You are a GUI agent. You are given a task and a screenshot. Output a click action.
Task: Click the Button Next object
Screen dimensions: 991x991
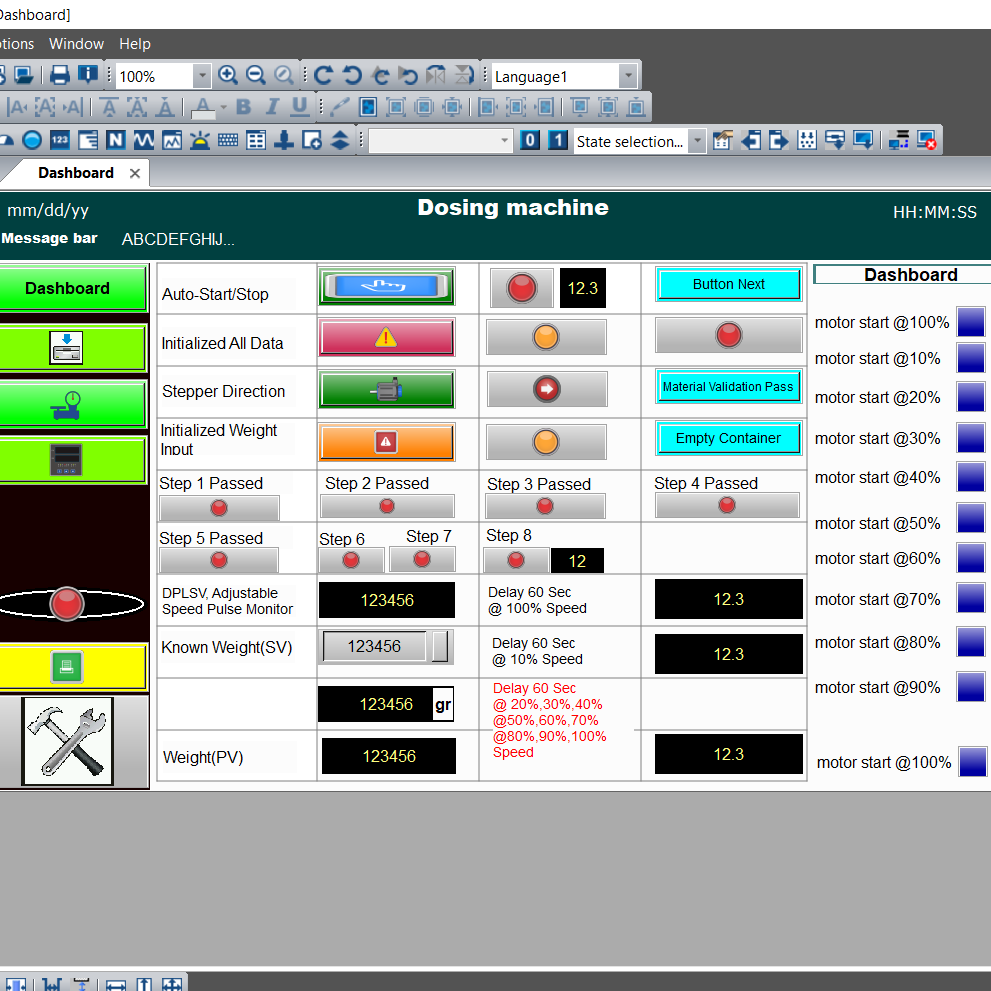point(728,284)
